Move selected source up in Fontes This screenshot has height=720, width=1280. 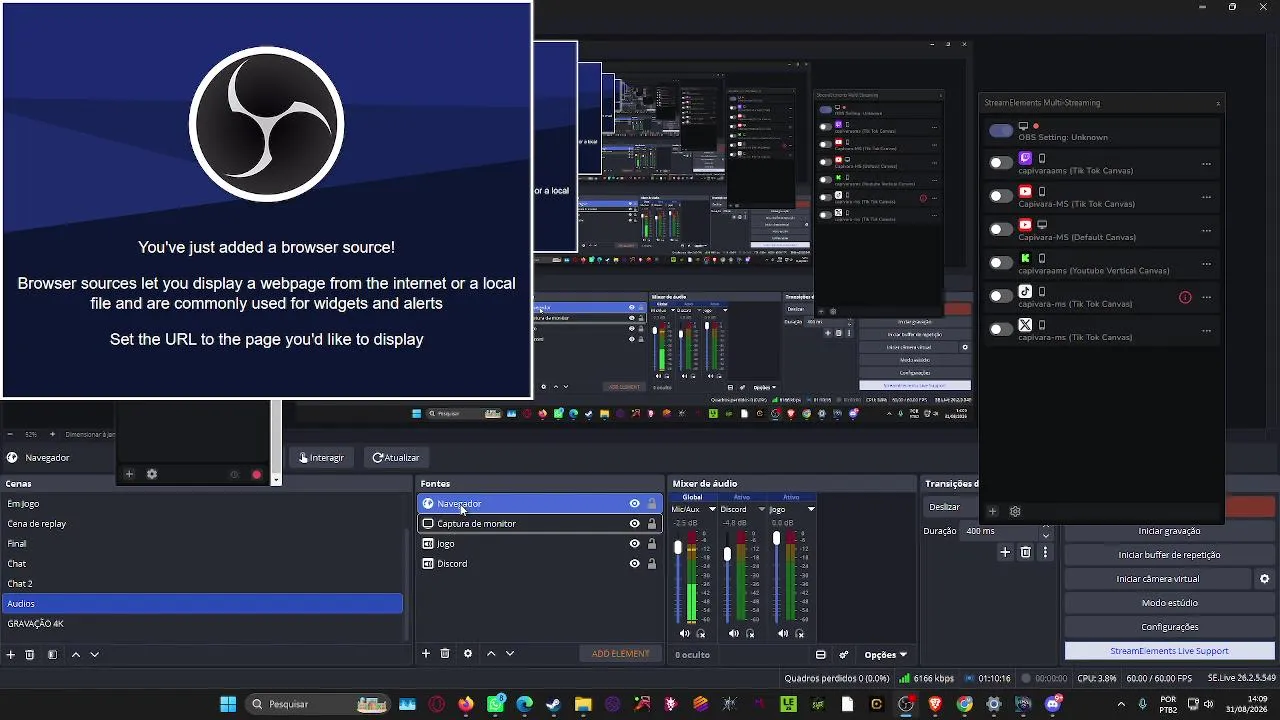coord(491,654)
